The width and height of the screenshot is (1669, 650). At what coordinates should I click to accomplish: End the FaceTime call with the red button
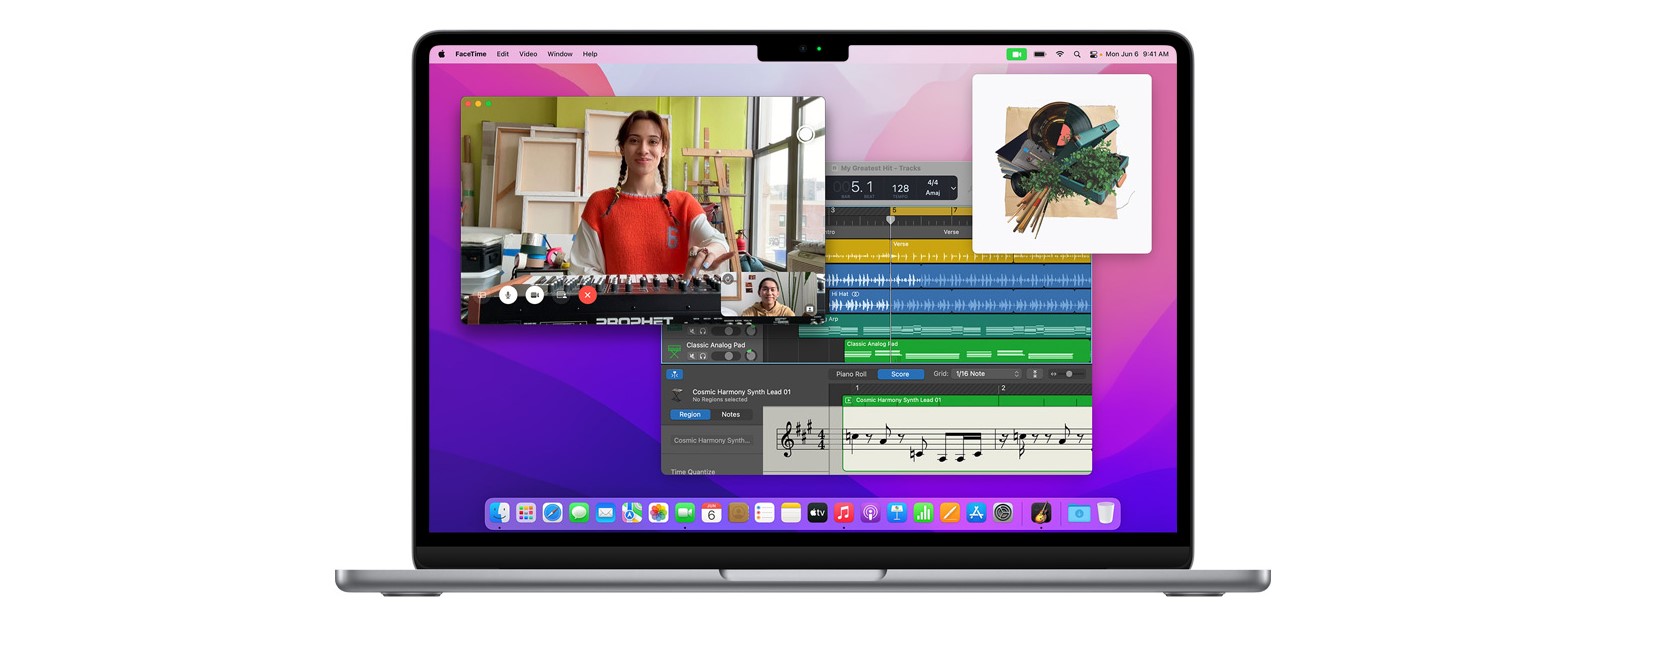pyautogui.click(x=588, y=295)
